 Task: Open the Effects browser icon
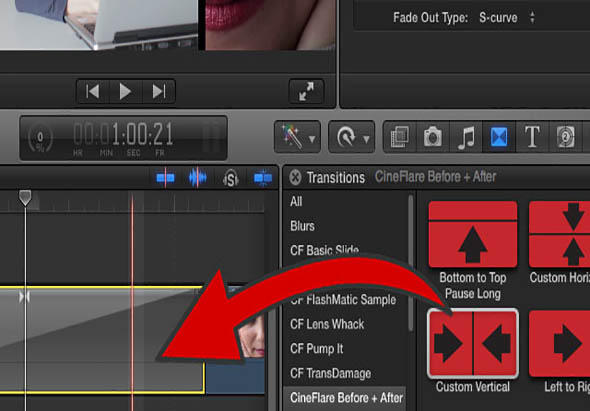[x=400, y=137]
